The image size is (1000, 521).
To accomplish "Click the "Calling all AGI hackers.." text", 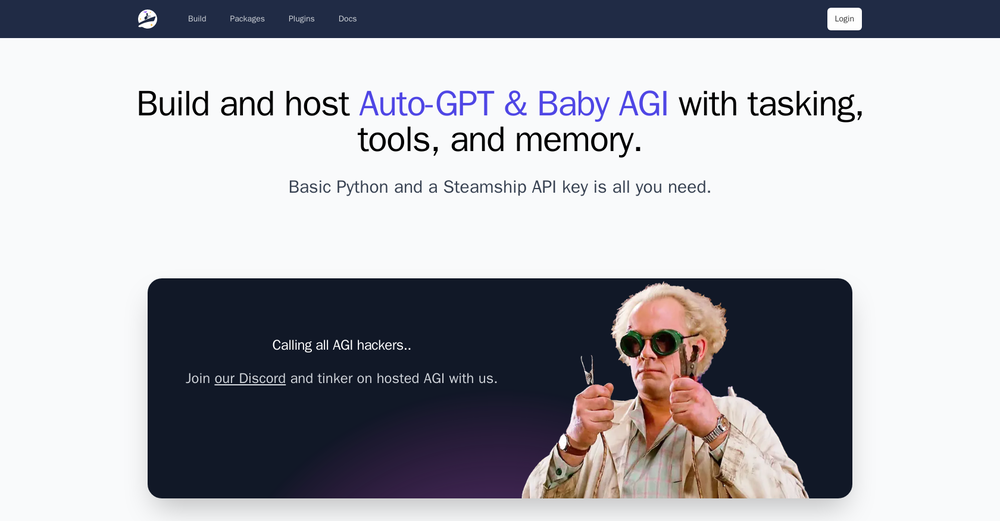I will click(341, 345).
